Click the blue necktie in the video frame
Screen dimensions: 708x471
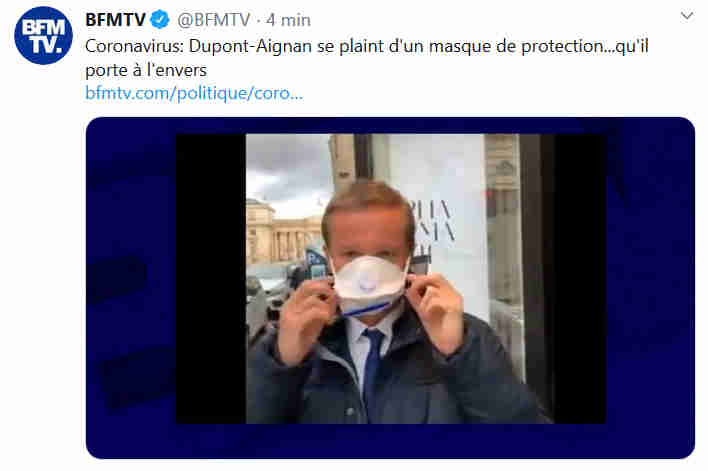pyautogui.click(x=372, y=366)
